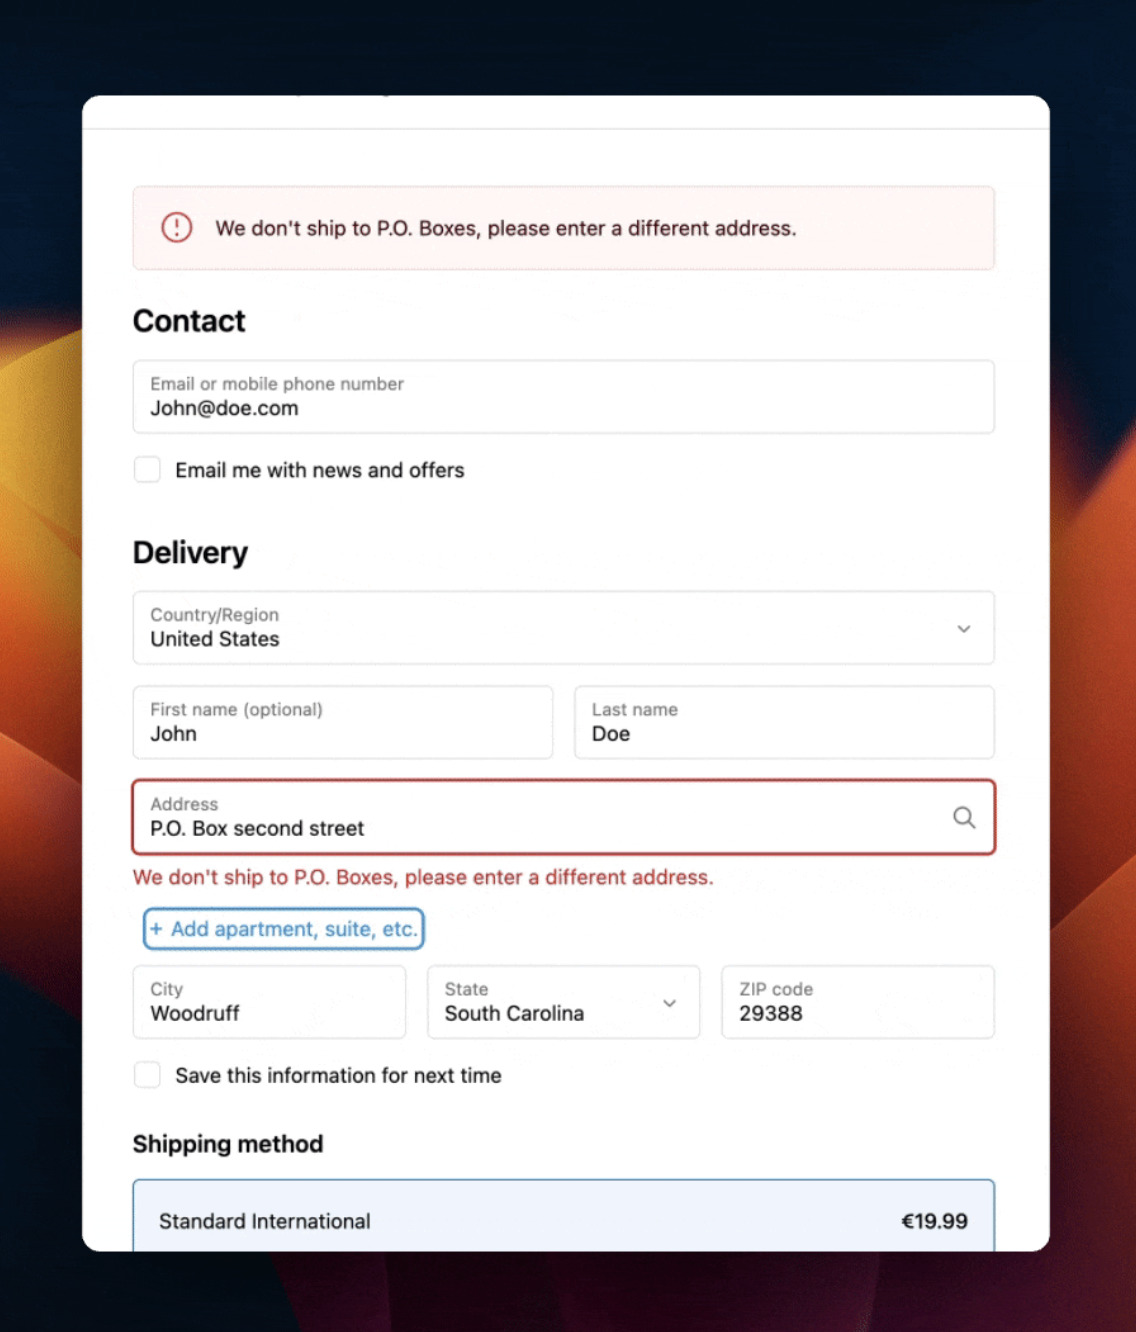1136x1332 pixels.
Task: Click the plus icon before Add apartment
Action: pos(156,929)
